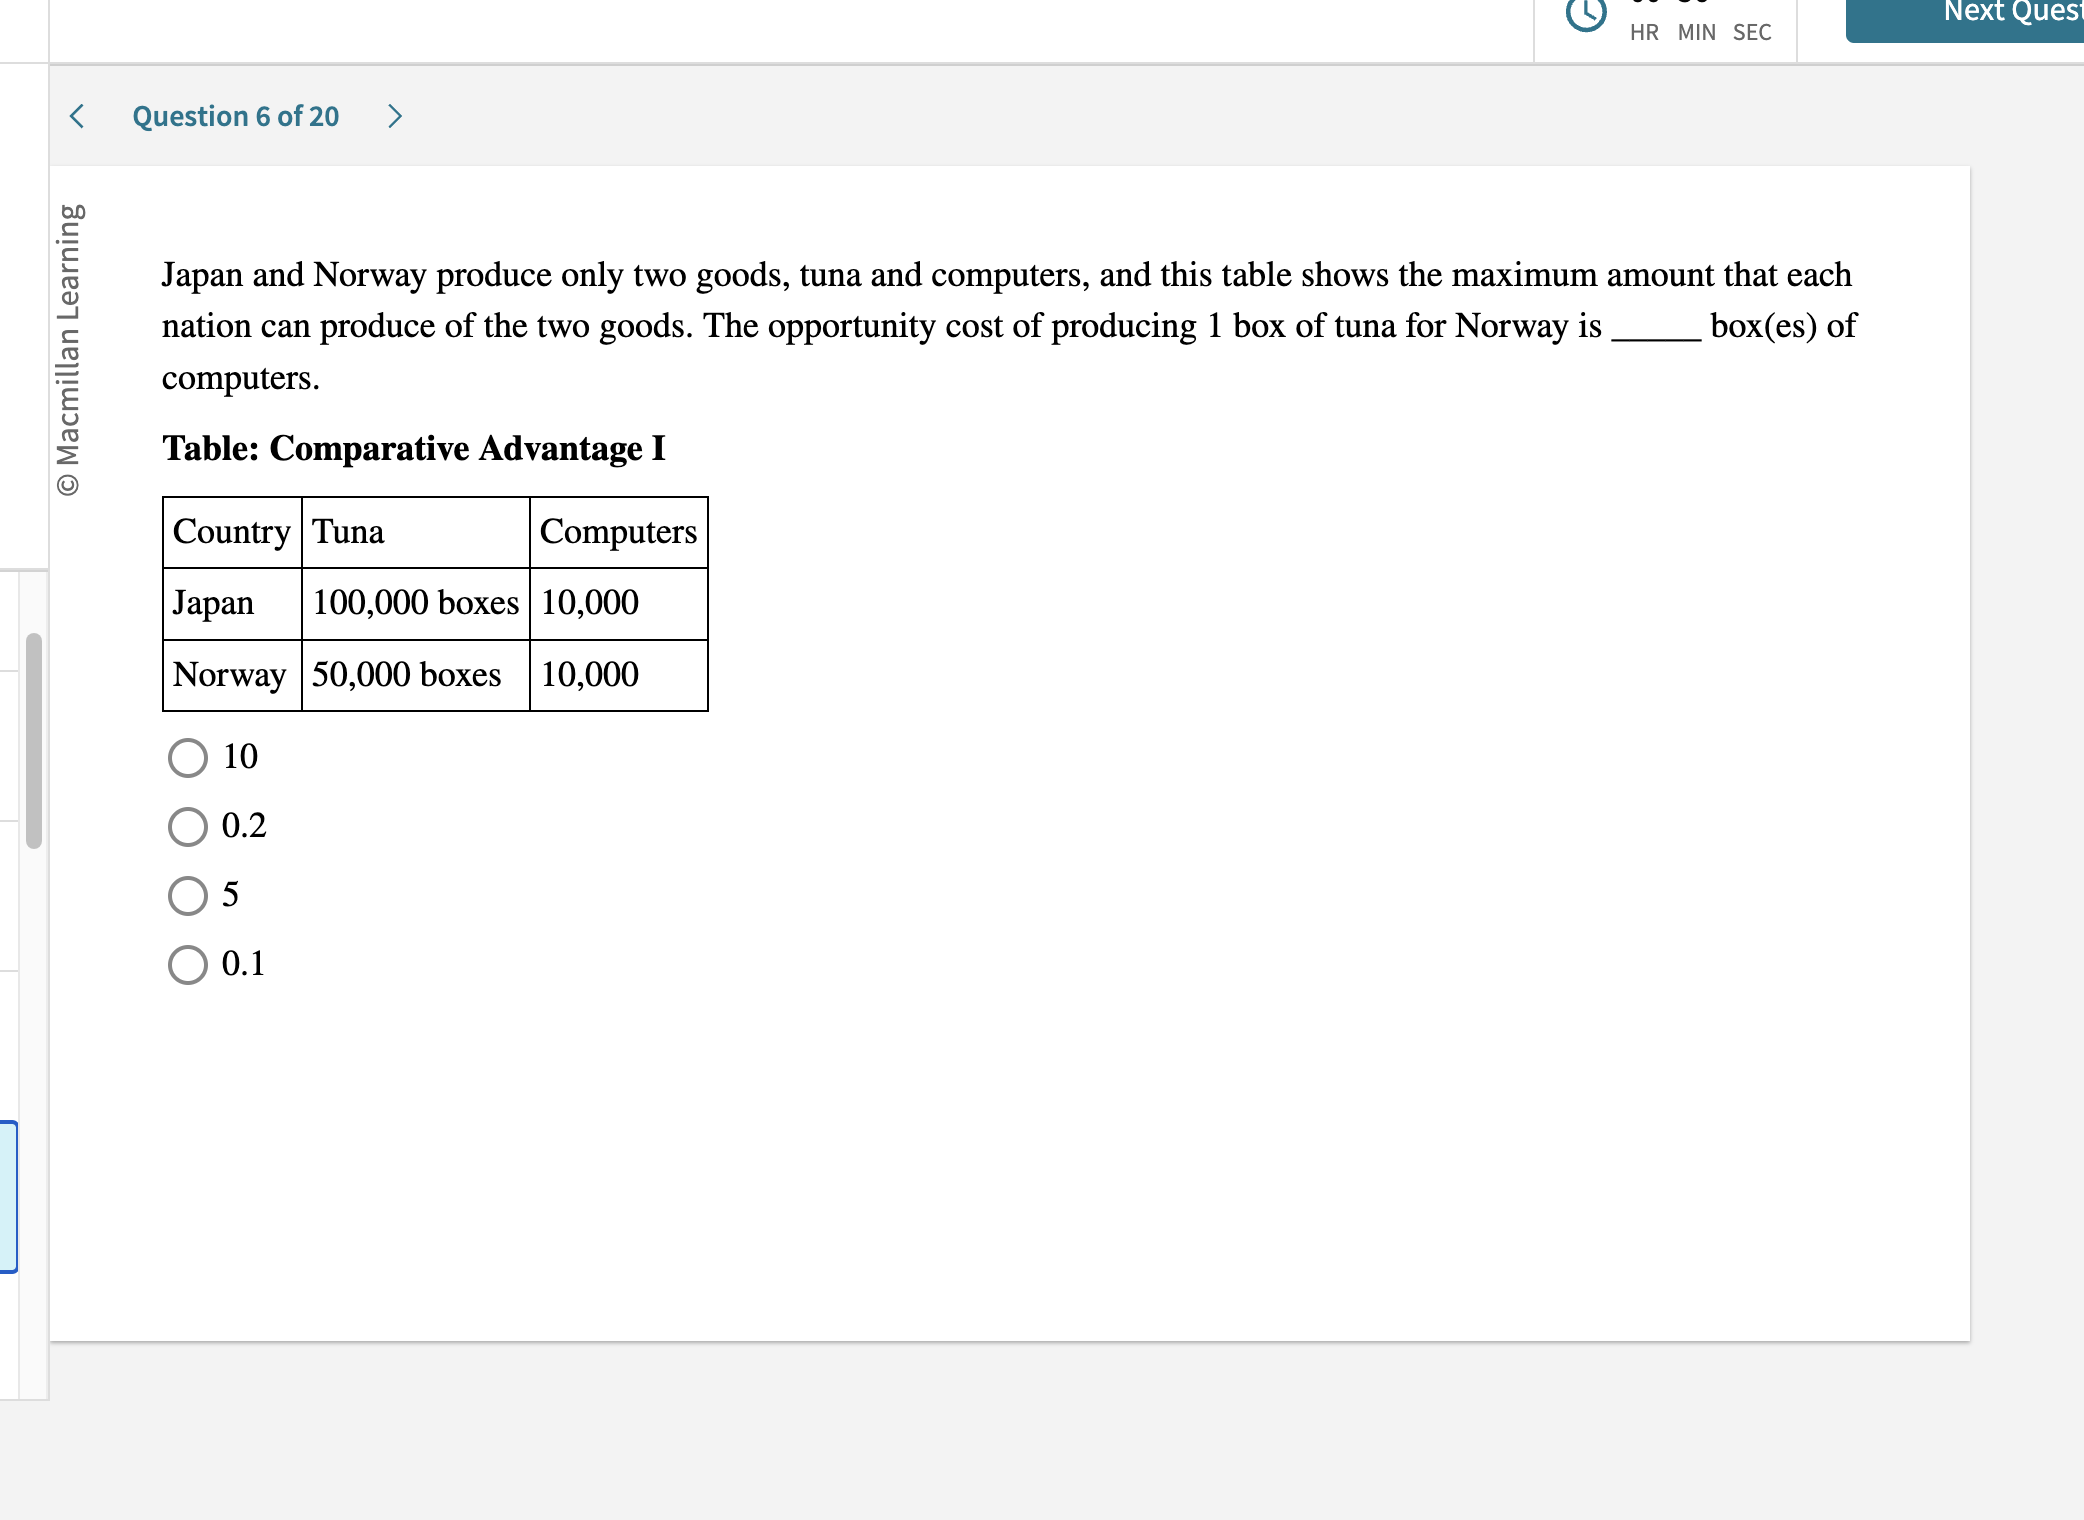
Task: Click the Computers column header
Action: pos(618,532)
